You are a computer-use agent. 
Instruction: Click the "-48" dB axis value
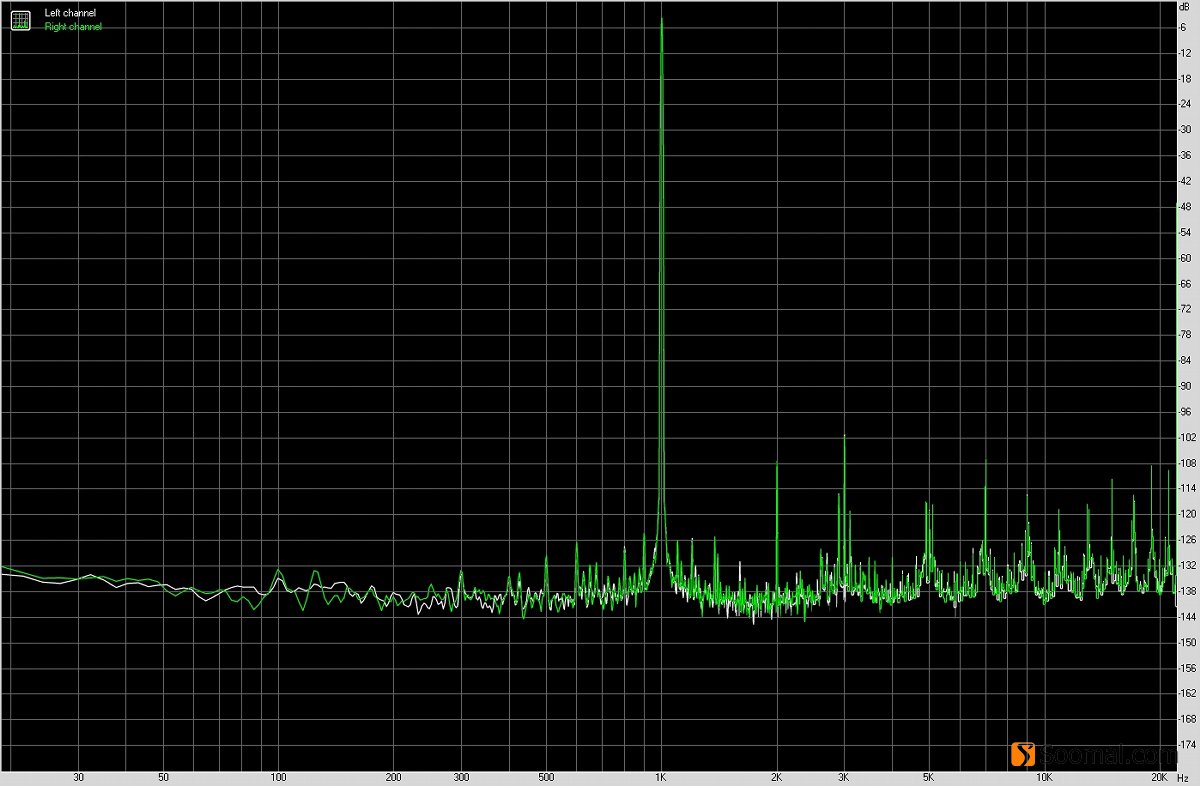[x=1185, y=207]
